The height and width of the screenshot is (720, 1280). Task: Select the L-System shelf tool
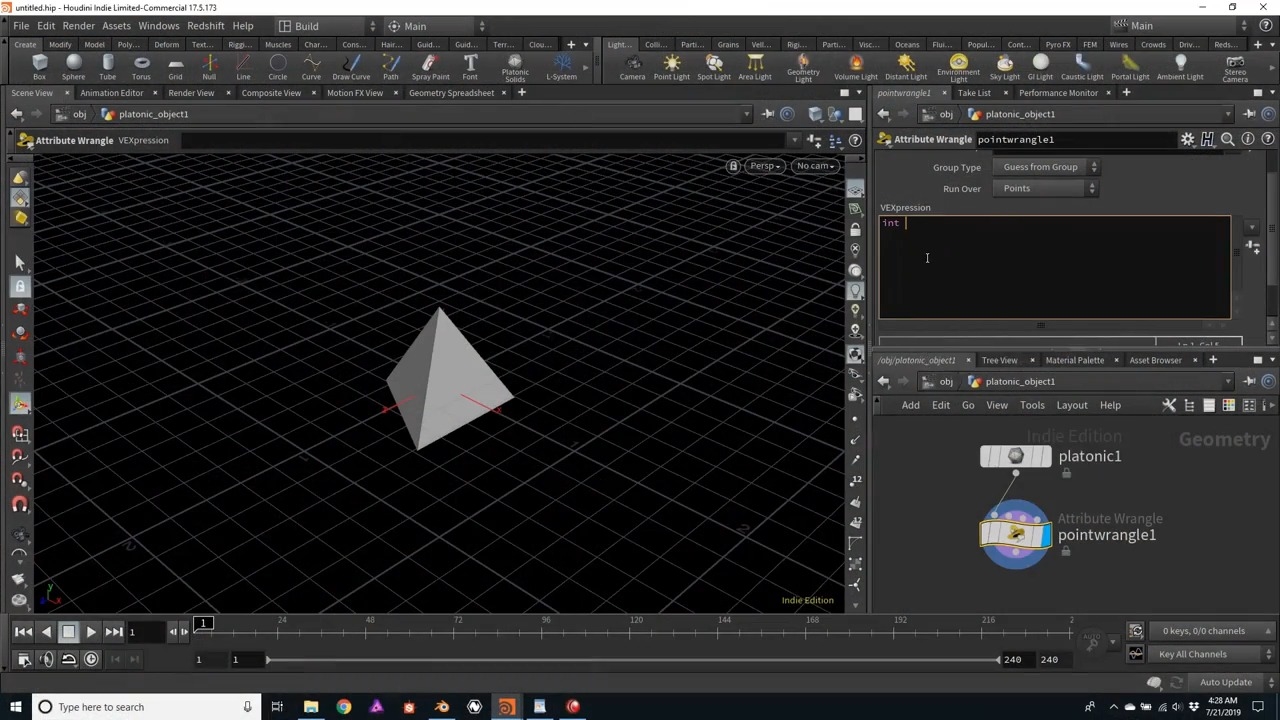(561, 67)
